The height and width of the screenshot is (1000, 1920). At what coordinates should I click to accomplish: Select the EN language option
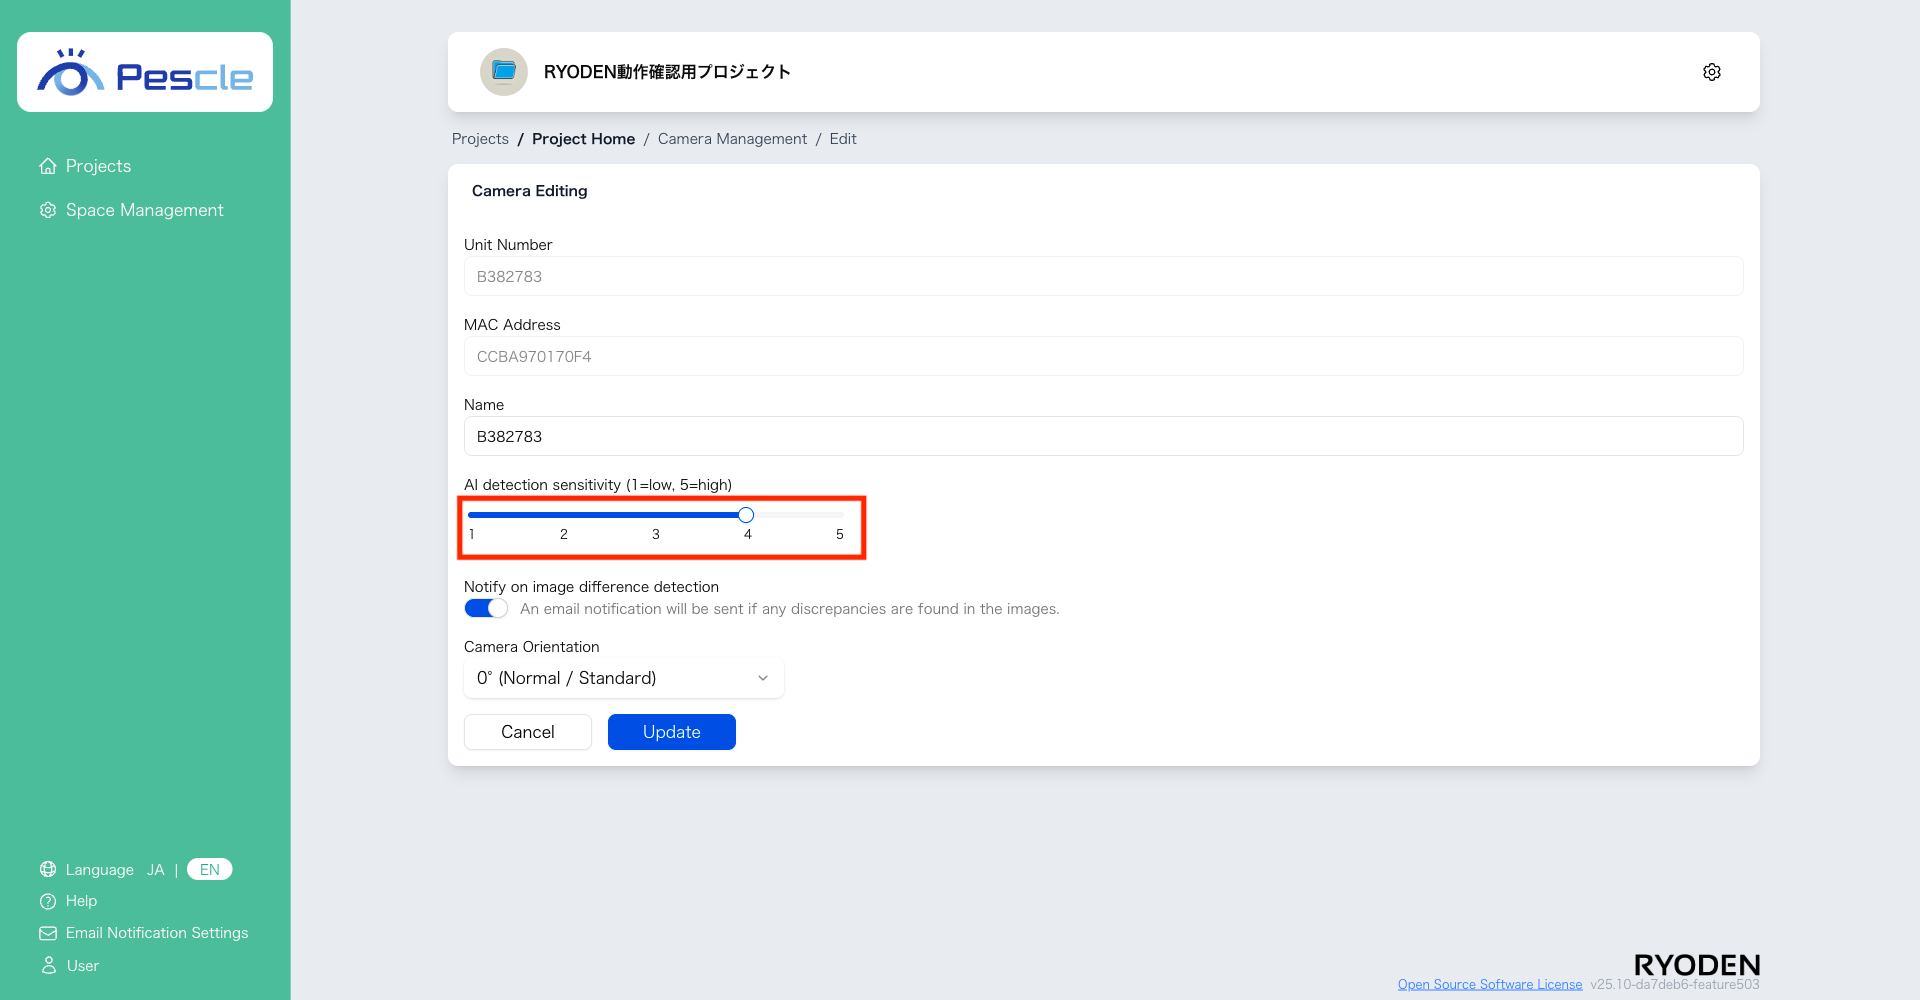(x=209, y=870)
